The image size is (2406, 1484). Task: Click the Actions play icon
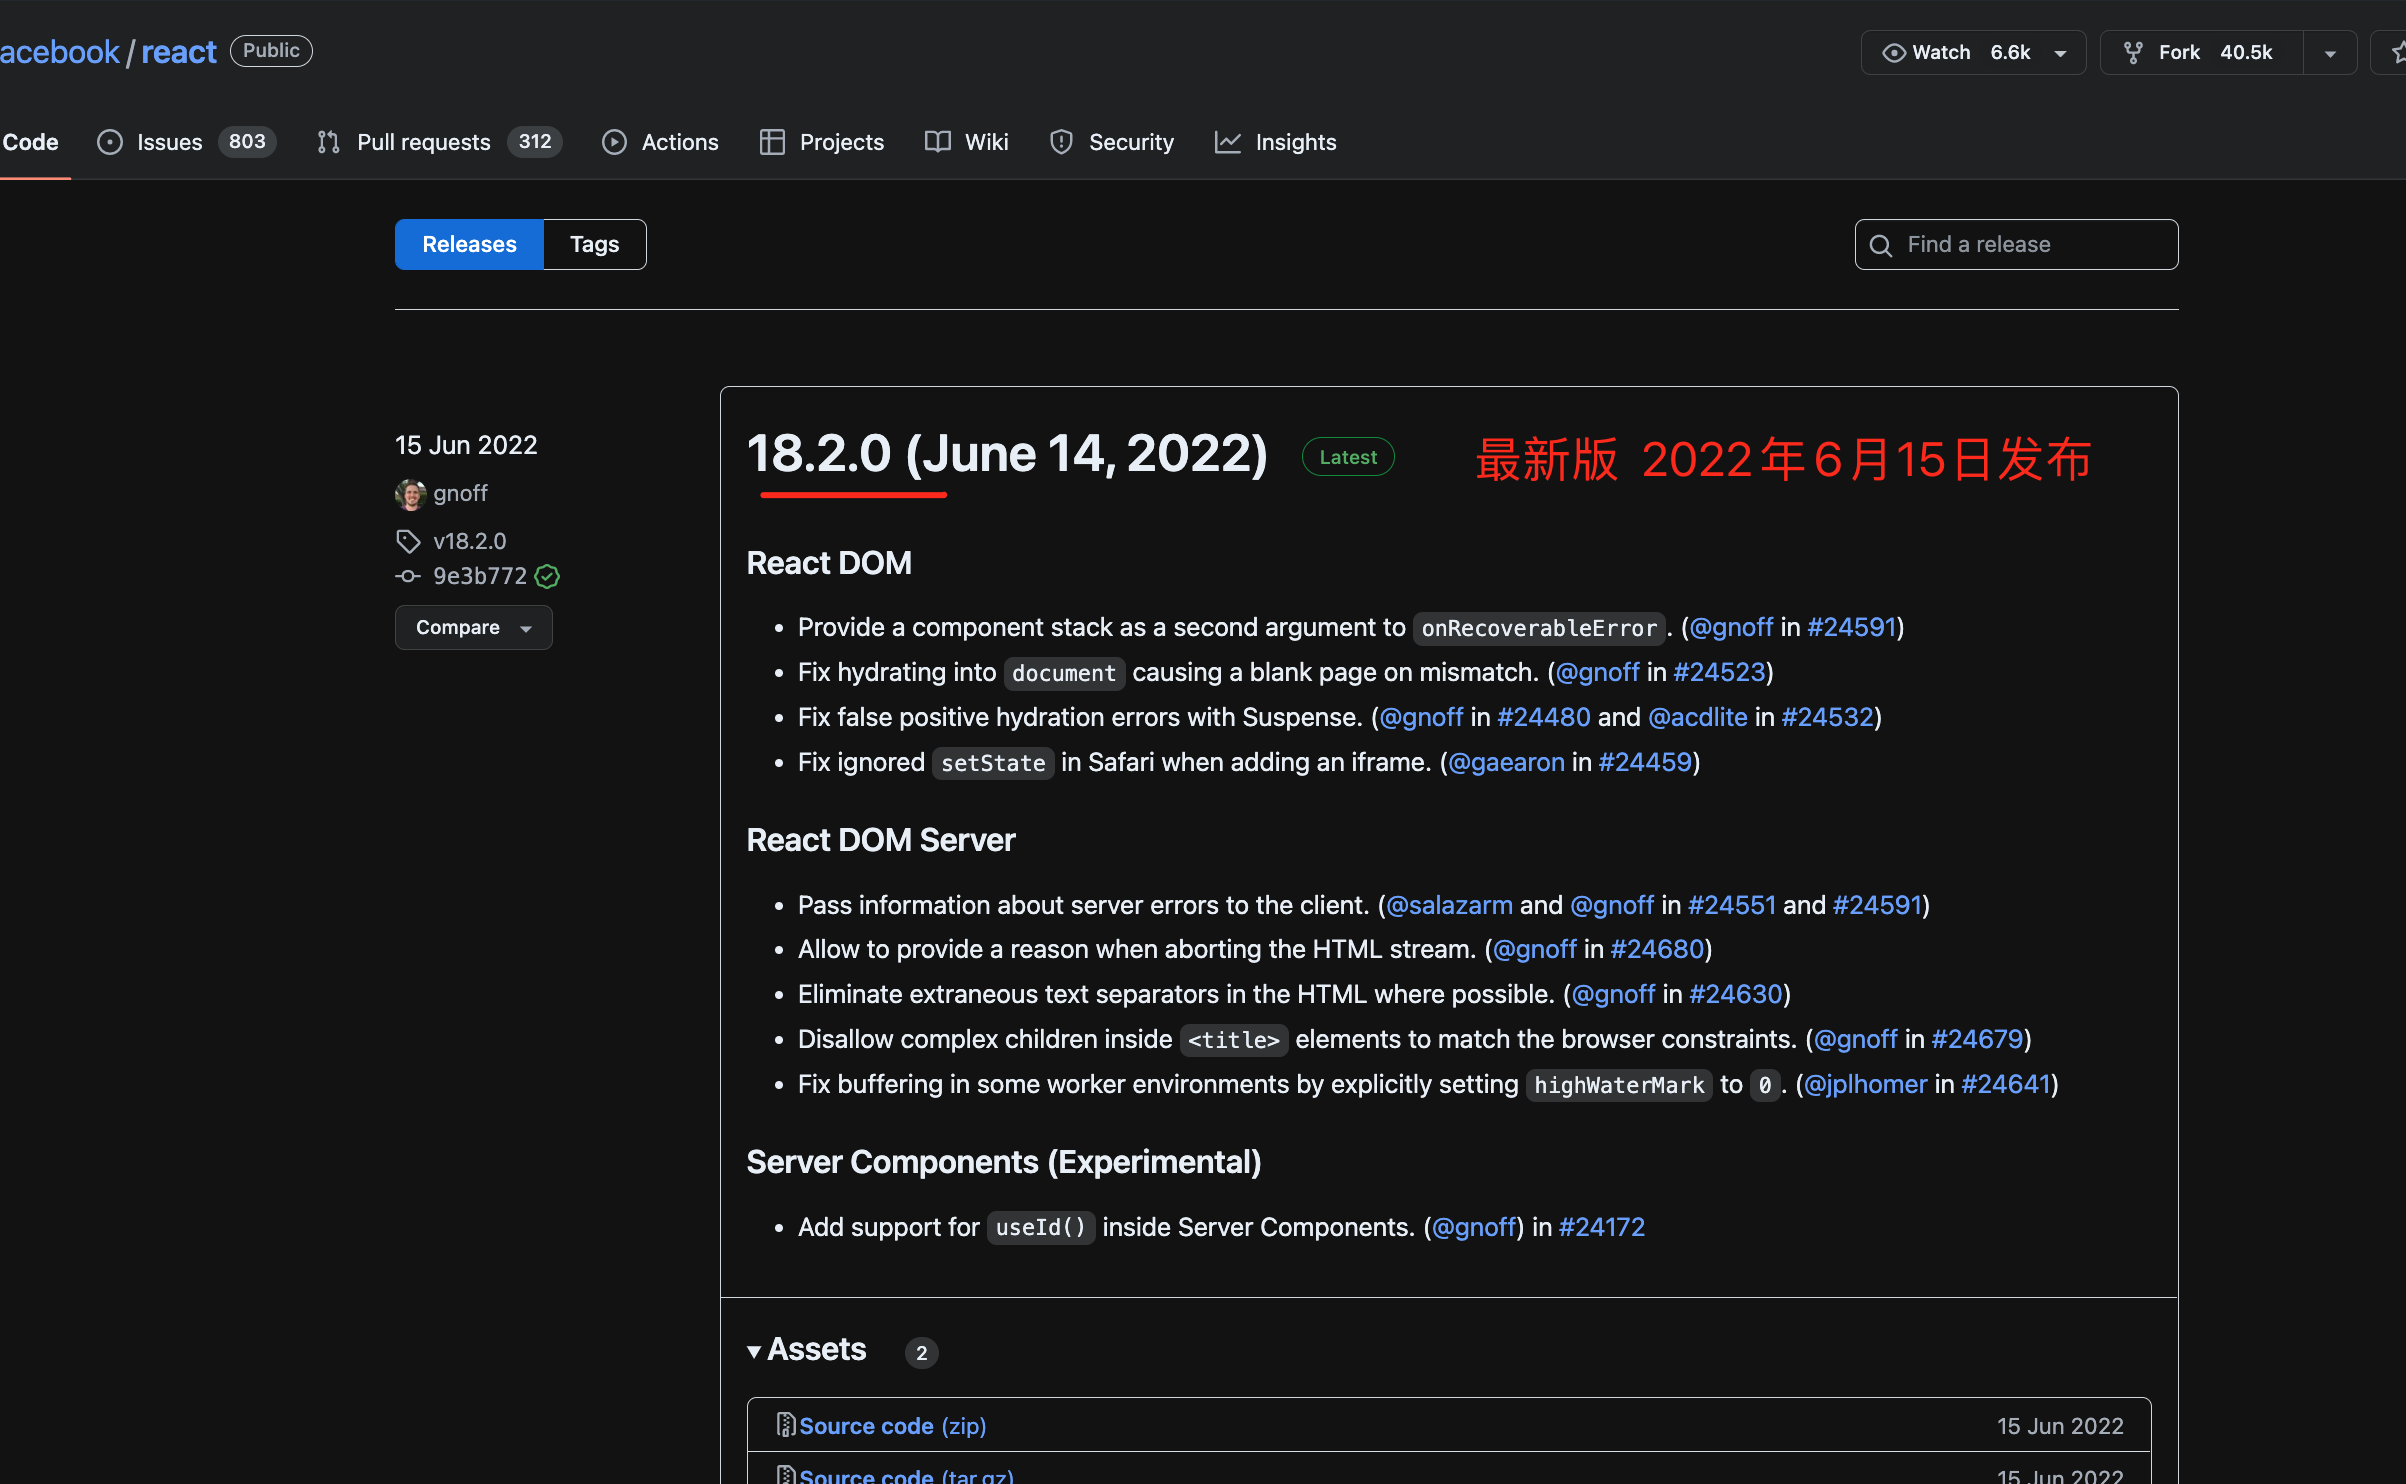[614, 142]
